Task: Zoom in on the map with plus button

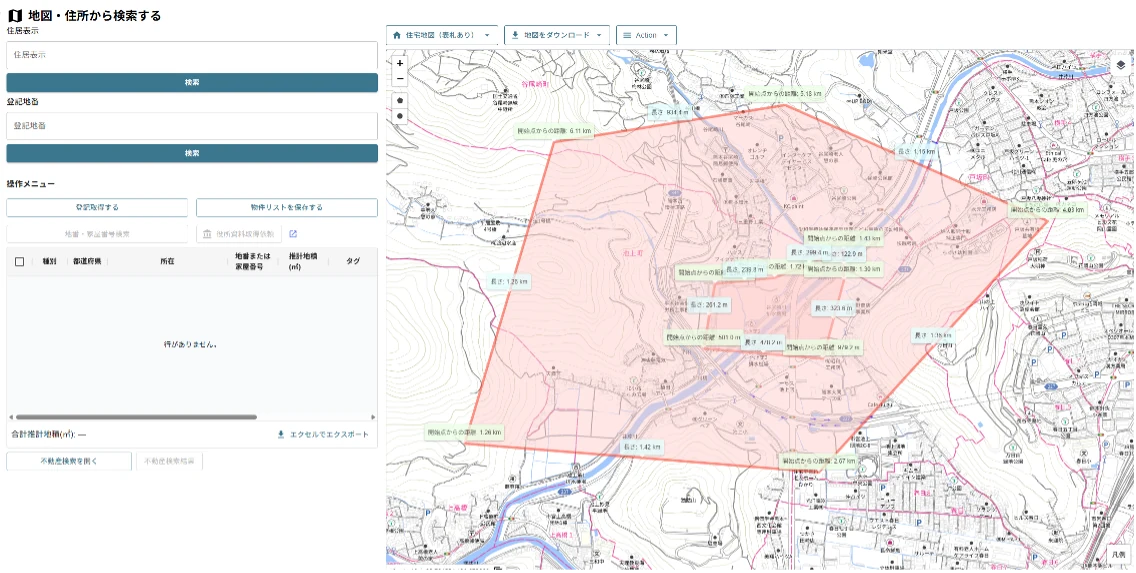Action: [x=400, y=64]
